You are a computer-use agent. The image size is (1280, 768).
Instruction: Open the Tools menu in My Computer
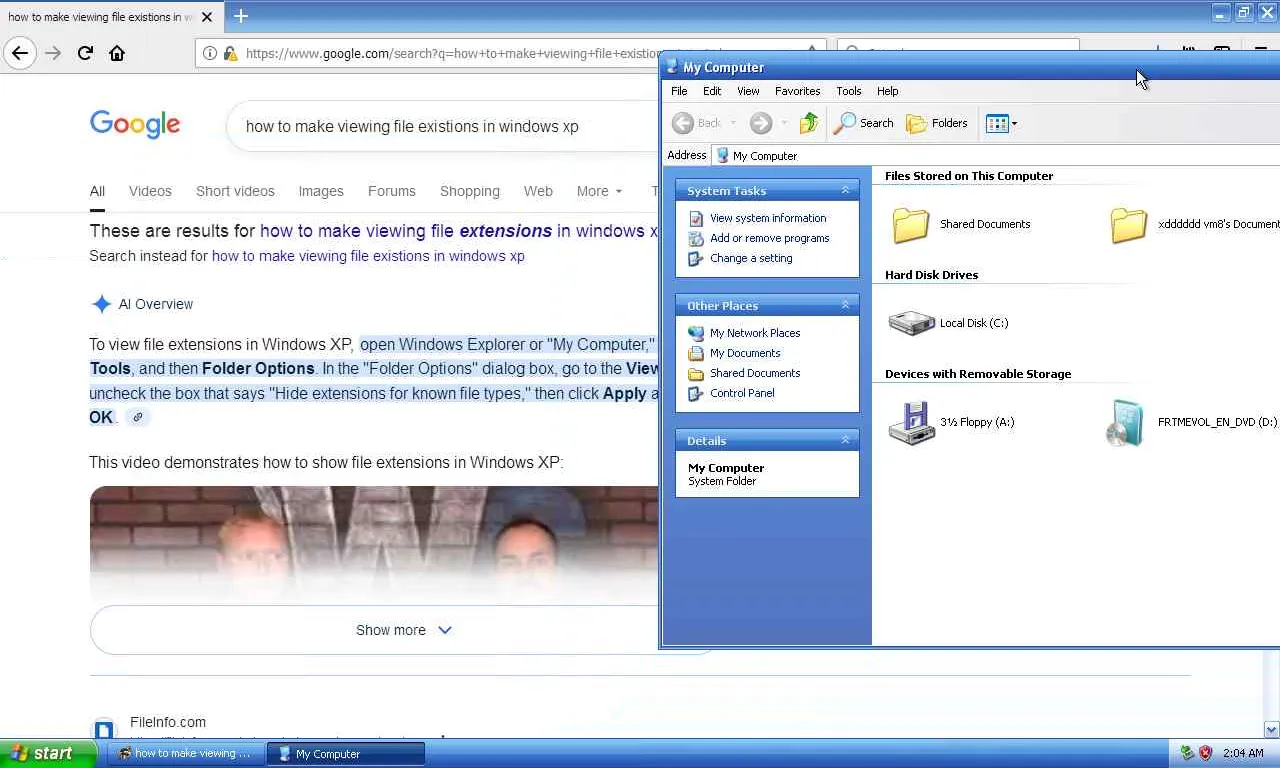(x=848, y=91)
